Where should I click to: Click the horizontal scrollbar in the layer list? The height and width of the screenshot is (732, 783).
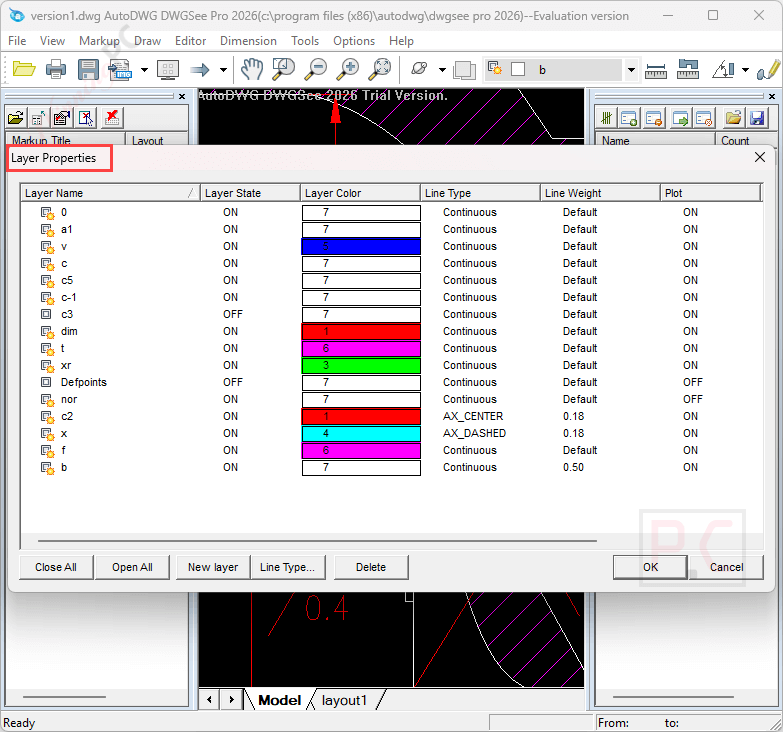click(x=317, y=540)
